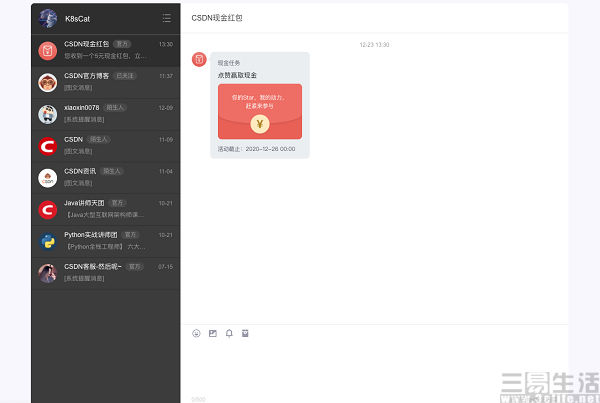Click CSDN官方博客 monkey avatar
The height and width of the screenshot is (403, 600).
[48, 82]
